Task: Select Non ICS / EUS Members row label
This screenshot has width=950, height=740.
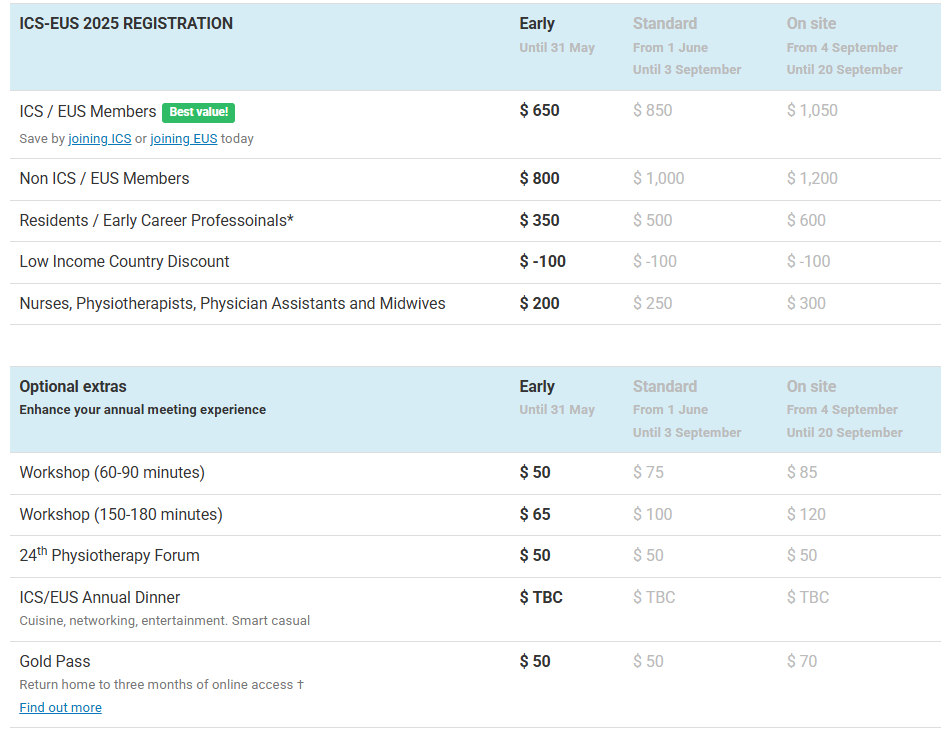Action: [104, 179]
